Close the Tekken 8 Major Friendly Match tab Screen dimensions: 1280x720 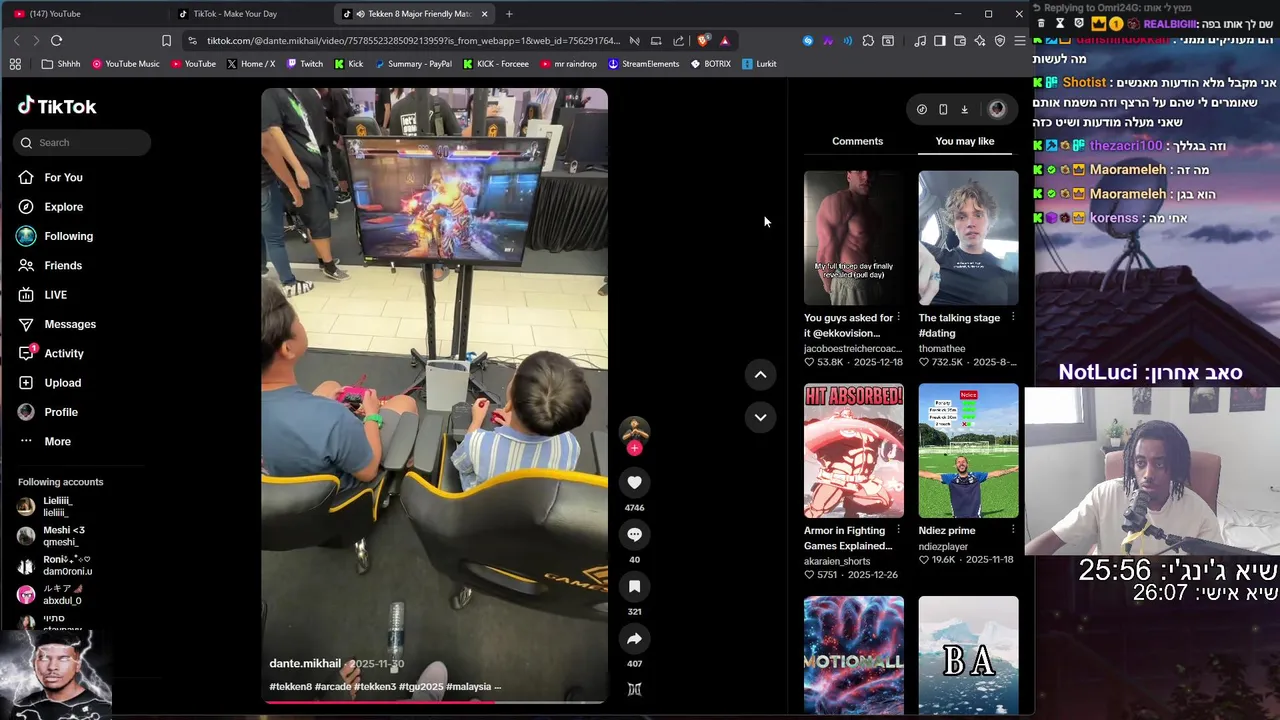point(485,14)
